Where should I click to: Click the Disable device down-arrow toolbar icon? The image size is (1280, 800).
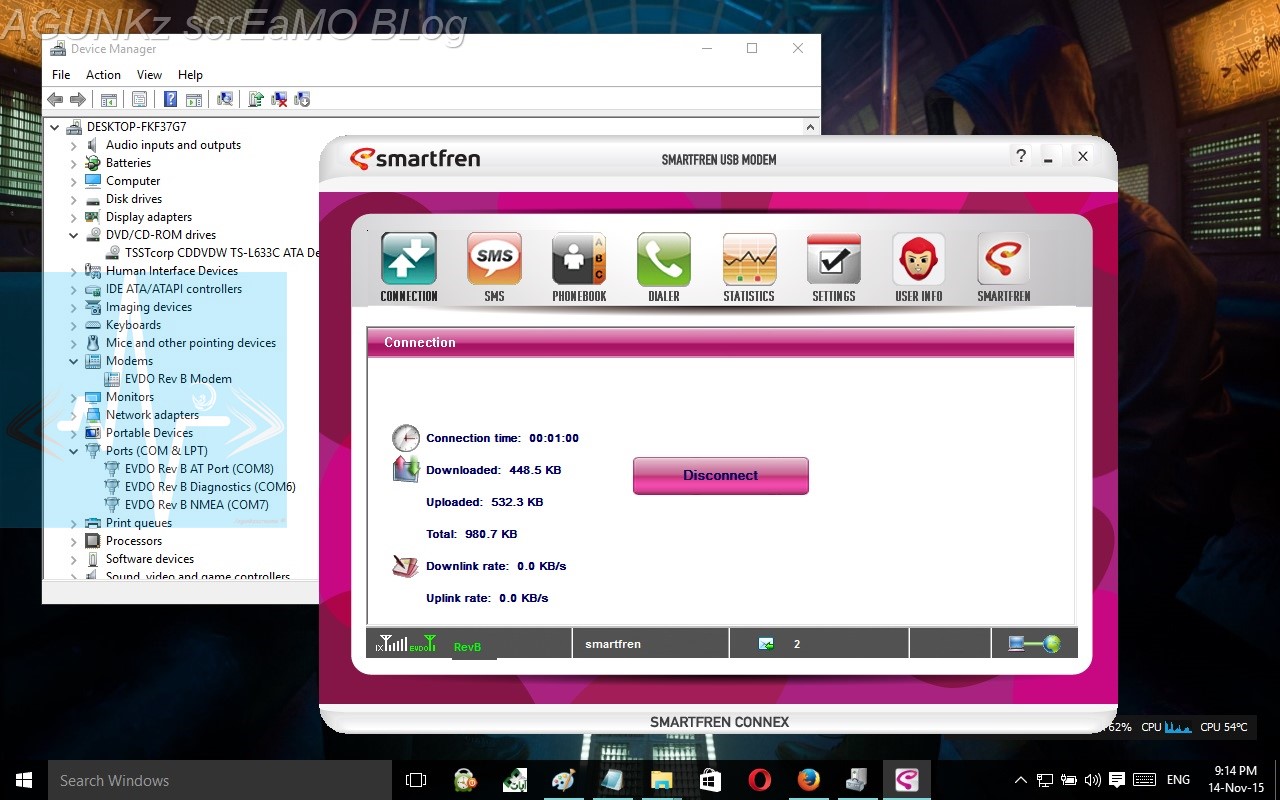click(x=302, y=99)
